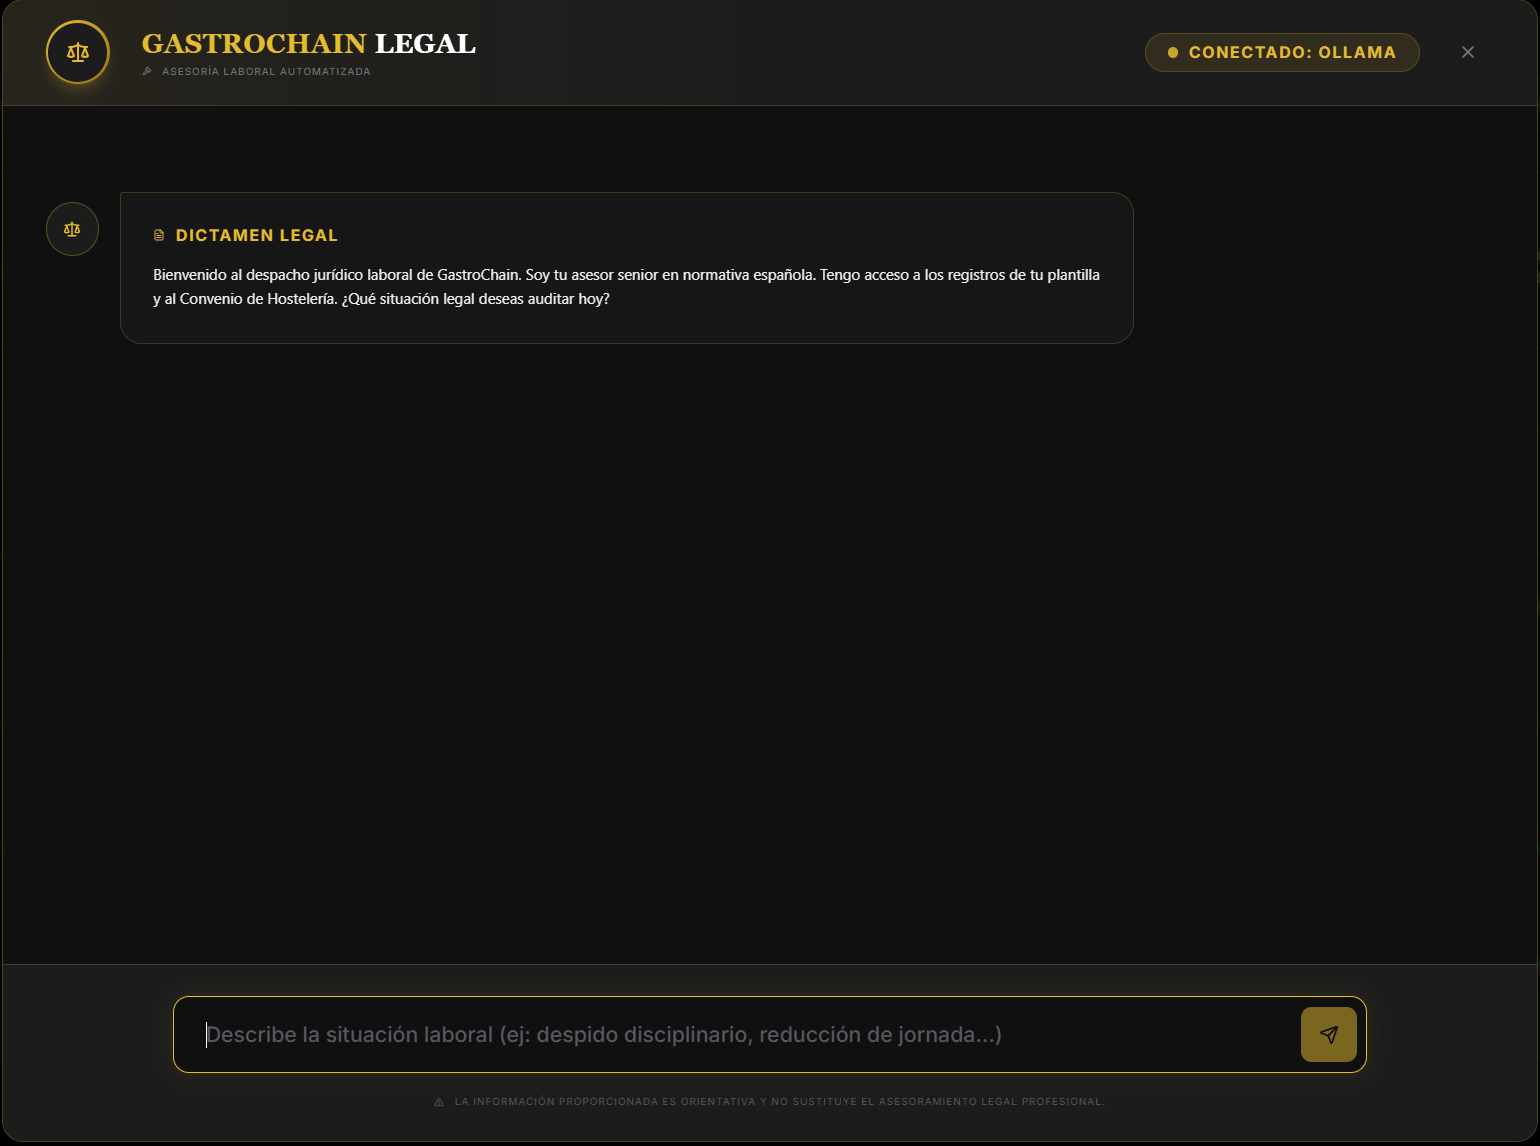Click the placeholder text about despido disciplinario
The height and width of the screenshot is (1146, 1540).
click(603, 1035)
